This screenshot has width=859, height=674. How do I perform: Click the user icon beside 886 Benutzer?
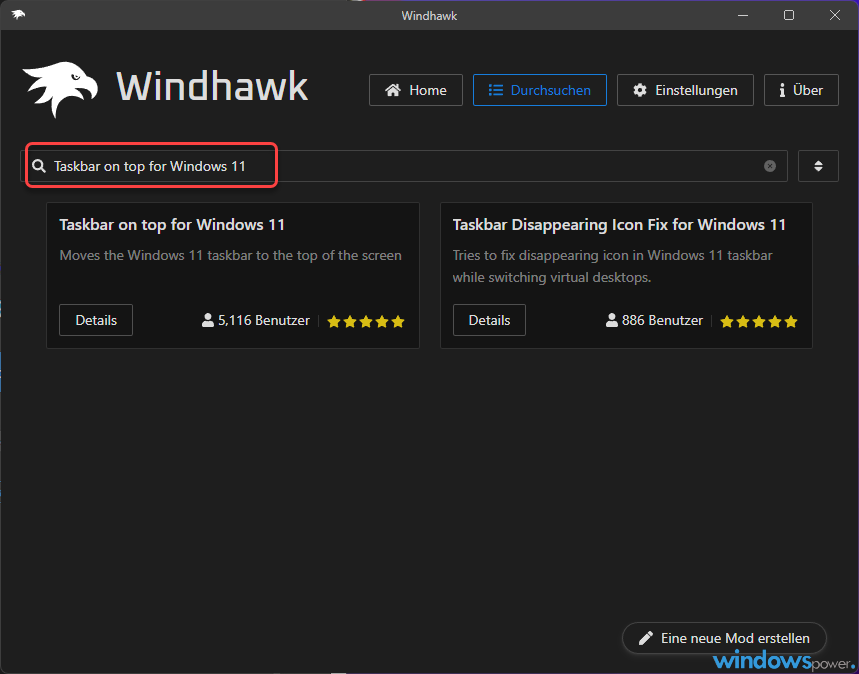click(611, 320)
